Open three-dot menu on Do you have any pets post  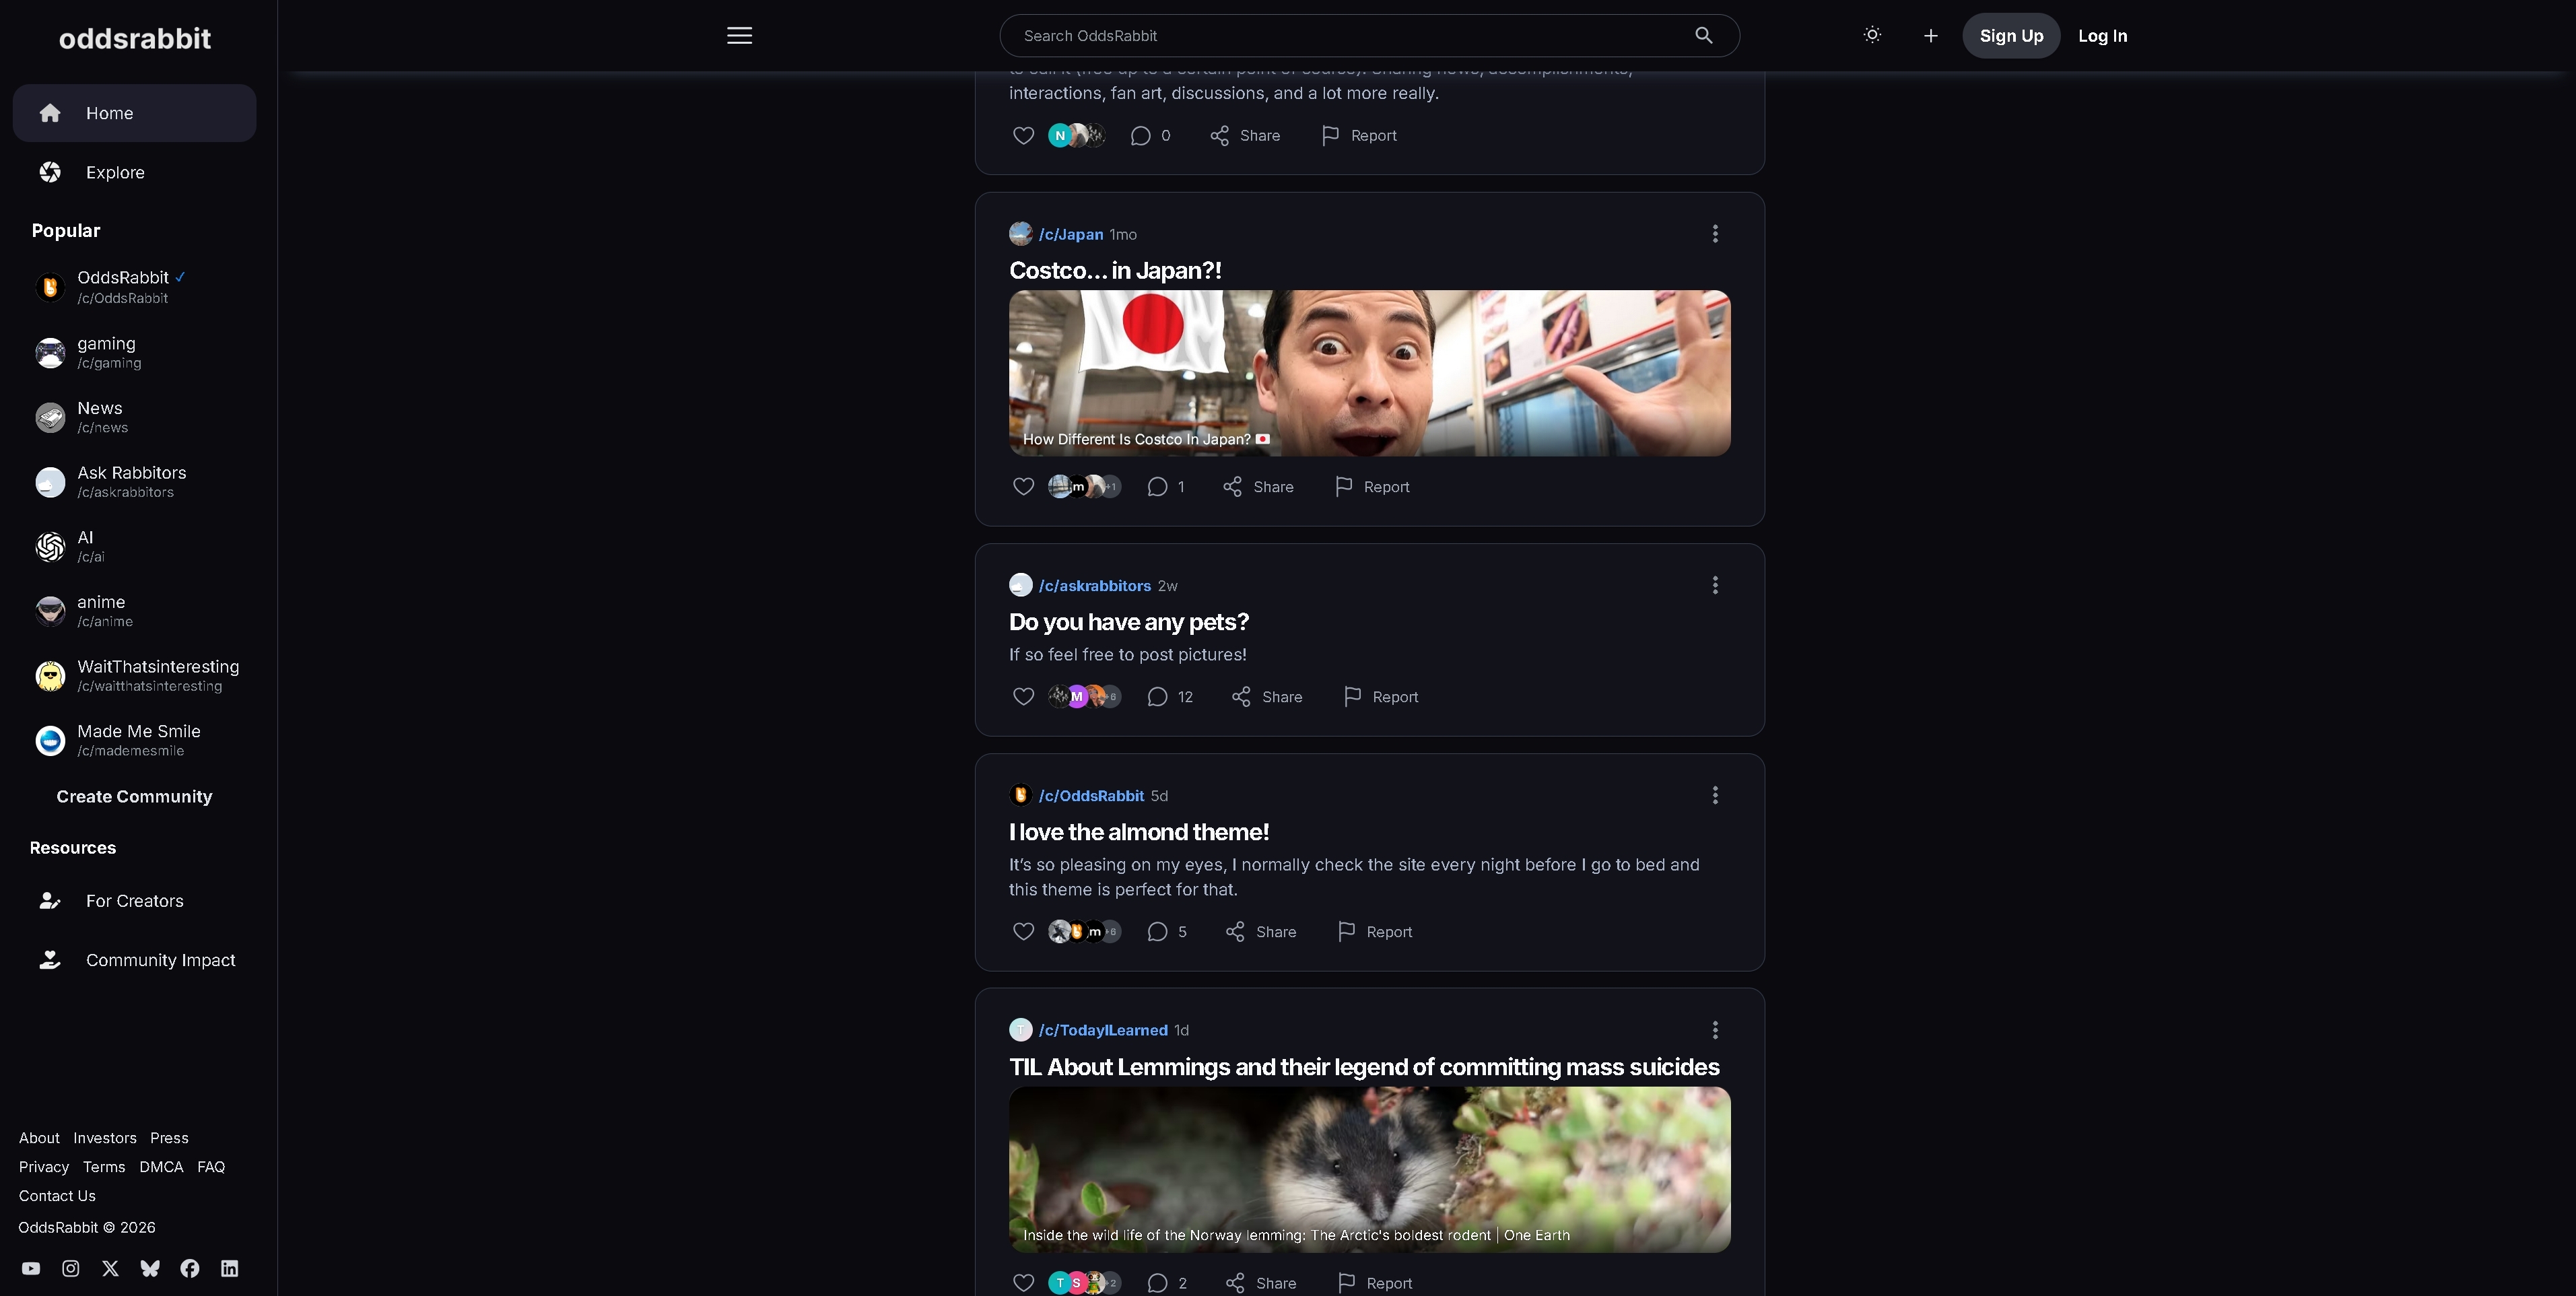1715,585
